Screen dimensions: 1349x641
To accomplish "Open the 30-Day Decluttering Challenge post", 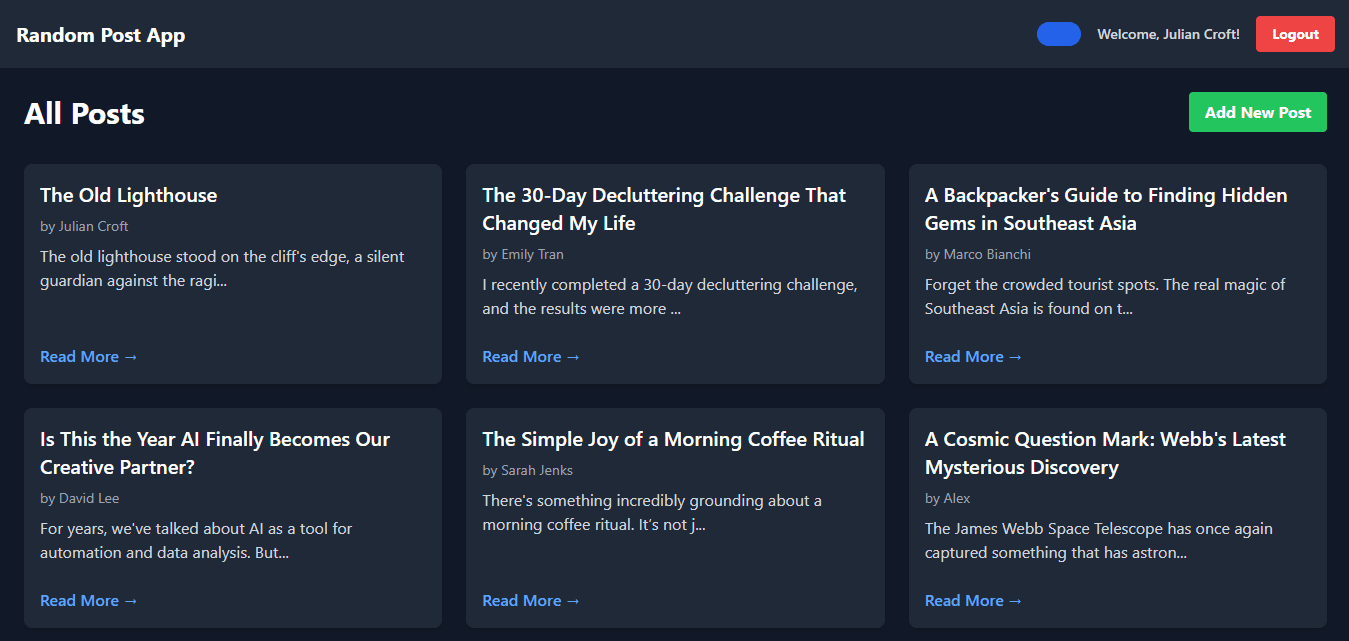I will [x=530, y=356].
